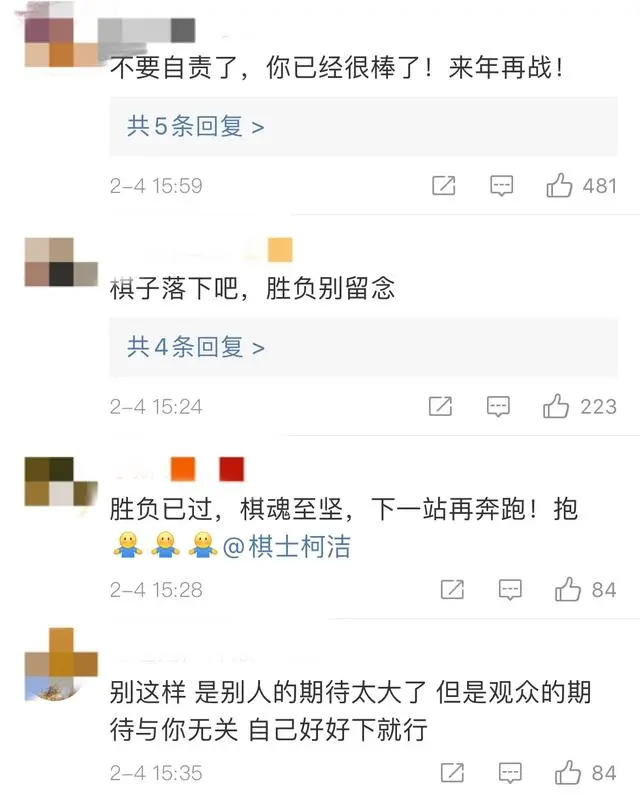Viewport: 640px width, 800px height.
Task: Share the comment posted at 15:28
Action: coord(452,590)
